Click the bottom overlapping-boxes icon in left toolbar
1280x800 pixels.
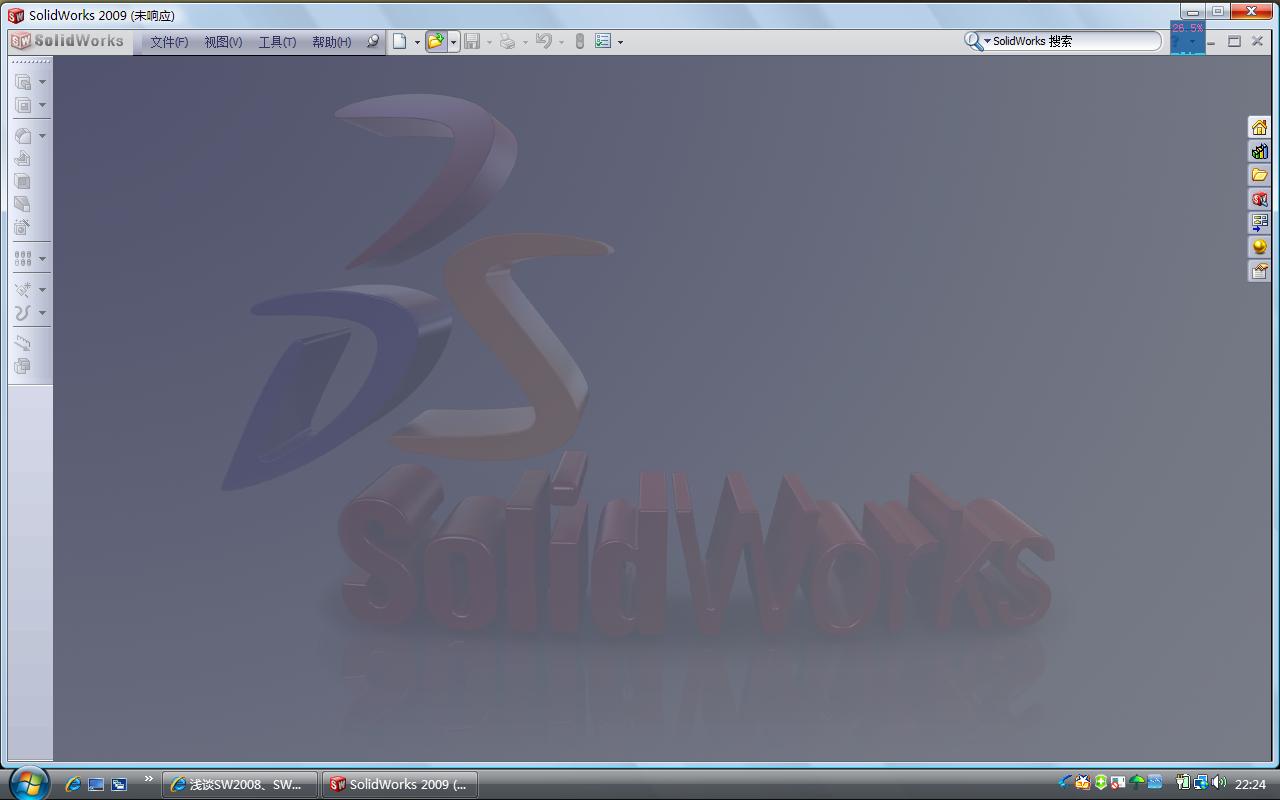point(23,366)
